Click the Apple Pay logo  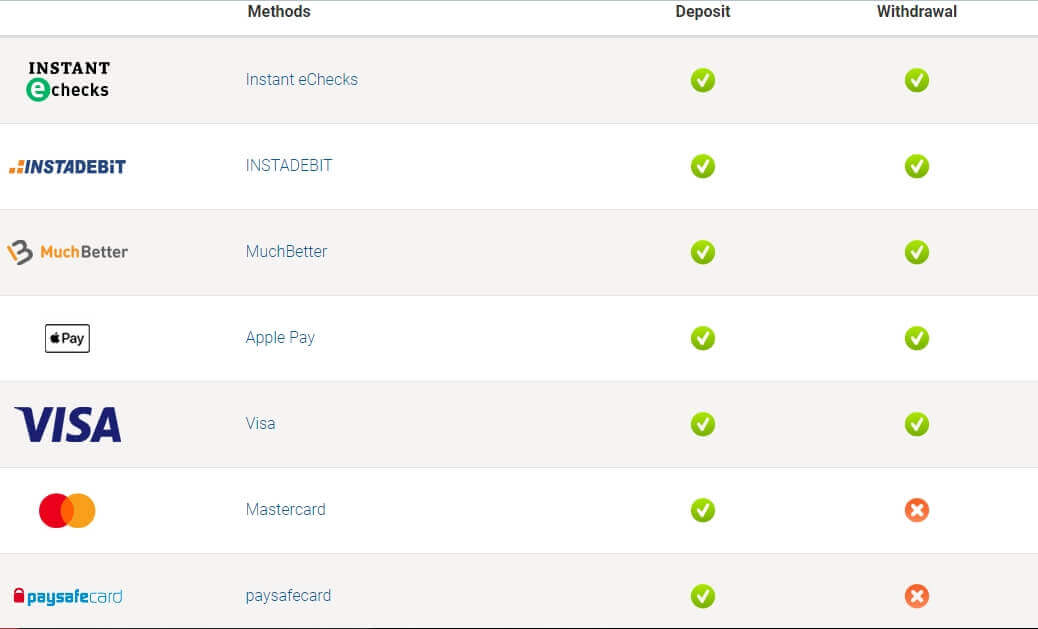pyautogui.click(x=67, y=338)
